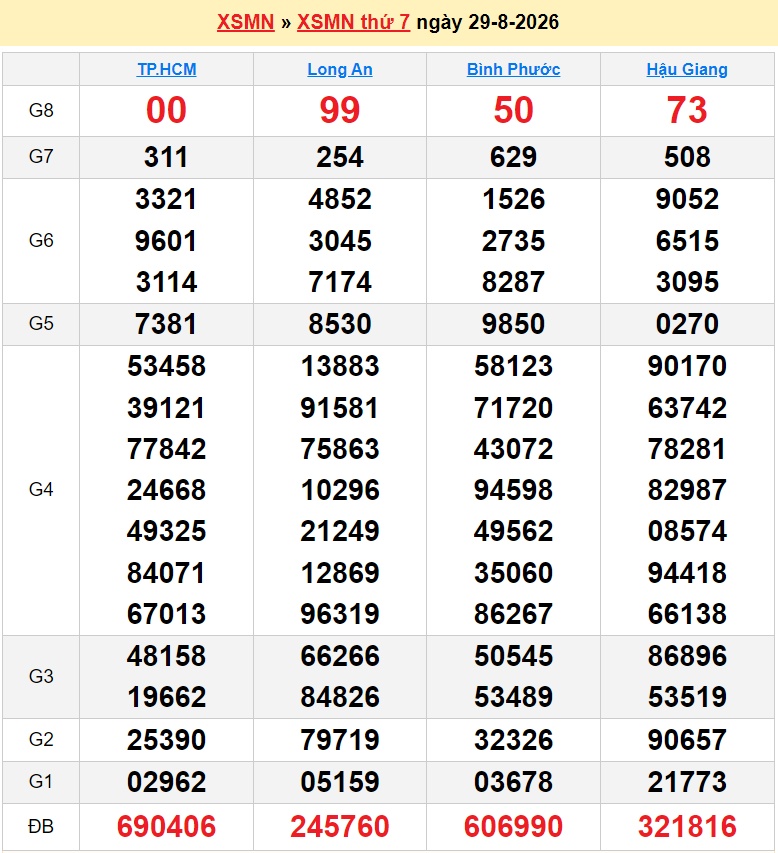Click G4 number 21249
The width and height of the screenshot is (778, 853).
pyautogui.click(x=339, y=531)
